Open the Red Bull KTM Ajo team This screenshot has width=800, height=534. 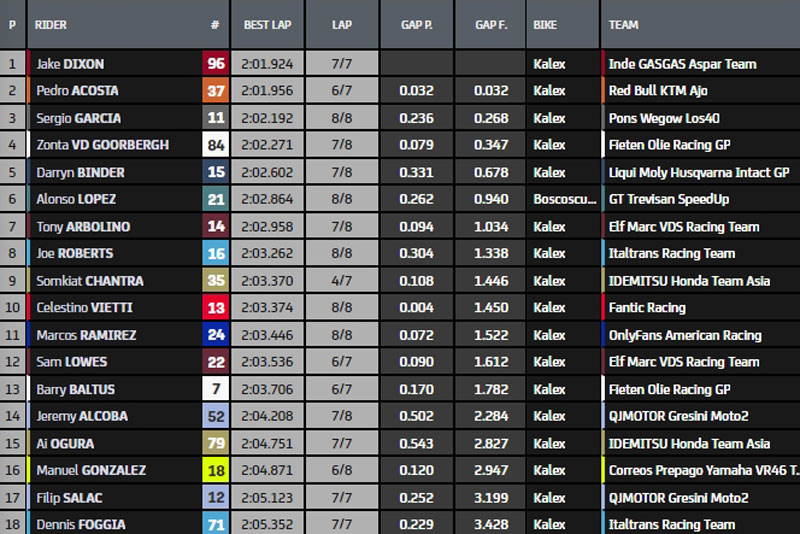(658, 91)
